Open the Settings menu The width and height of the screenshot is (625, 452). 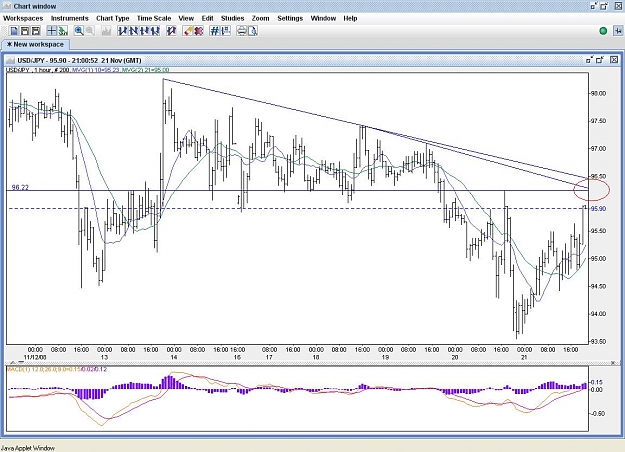pos(290,18)
